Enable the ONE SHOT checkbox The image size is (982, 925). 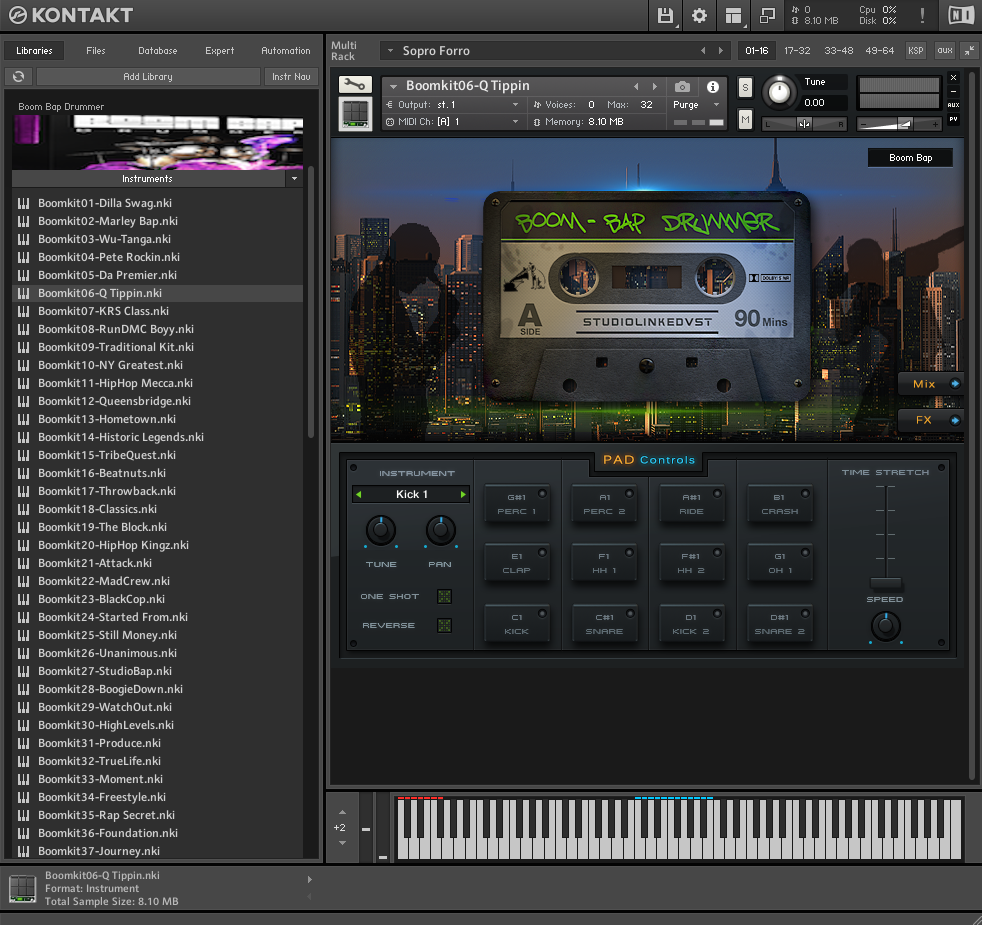click(x=444, y=596)
